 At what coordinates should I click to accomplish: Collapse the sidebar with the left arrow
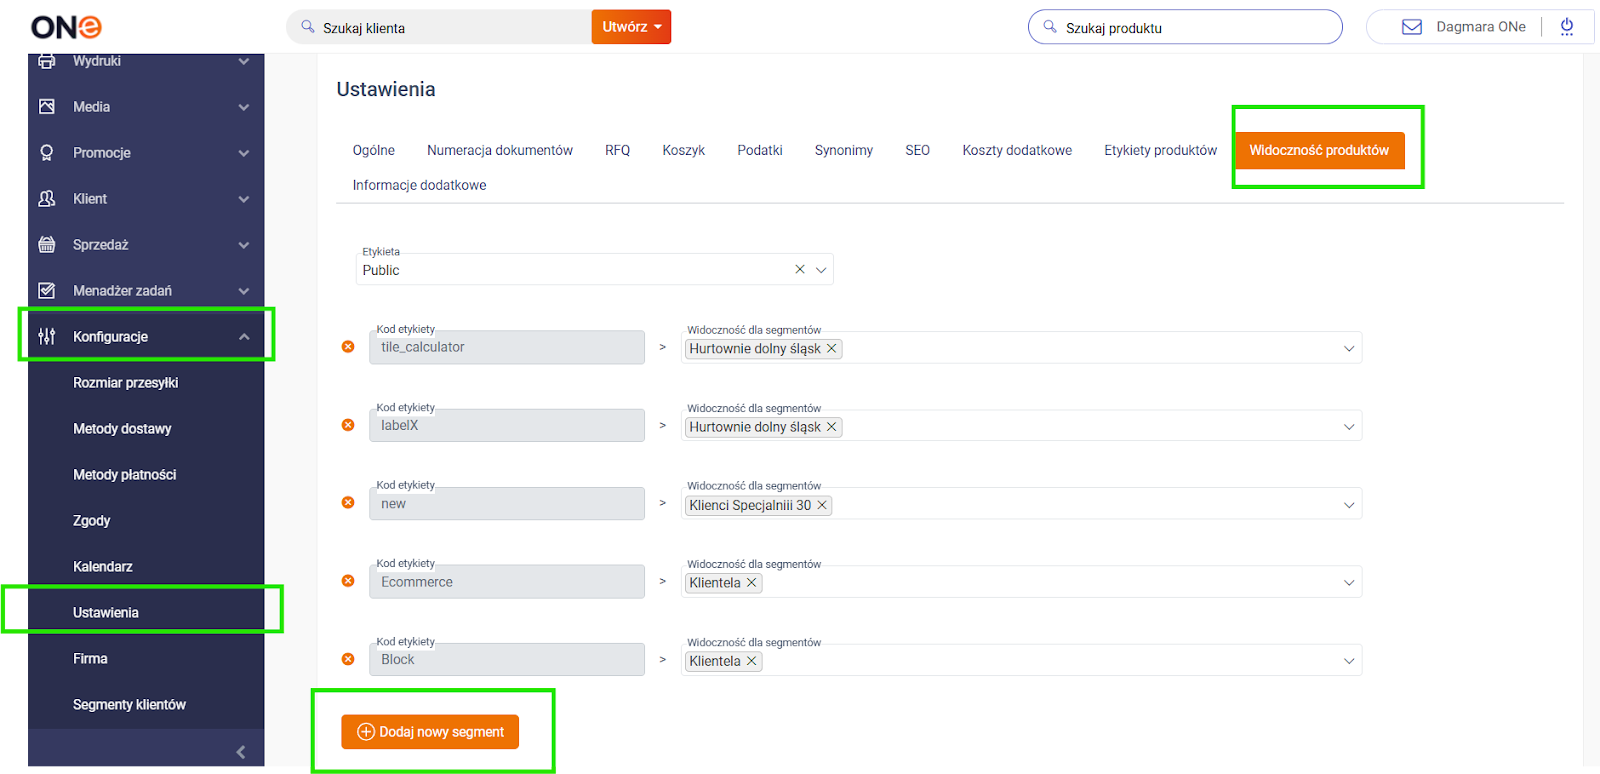coord(241,752)
